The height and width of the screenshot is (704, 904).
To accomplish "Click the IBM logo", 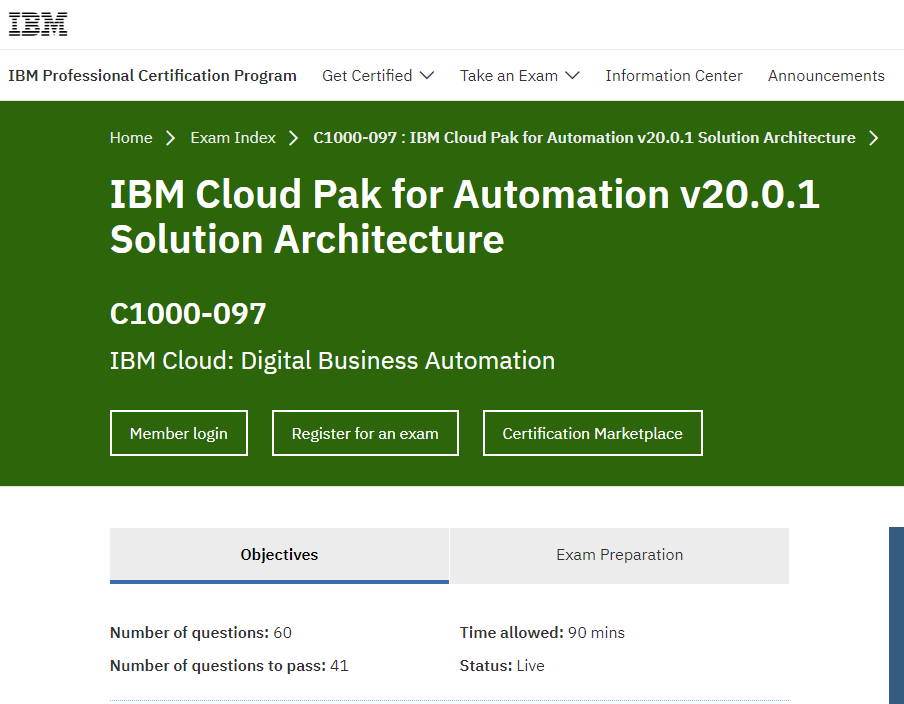I will (38, 24).
